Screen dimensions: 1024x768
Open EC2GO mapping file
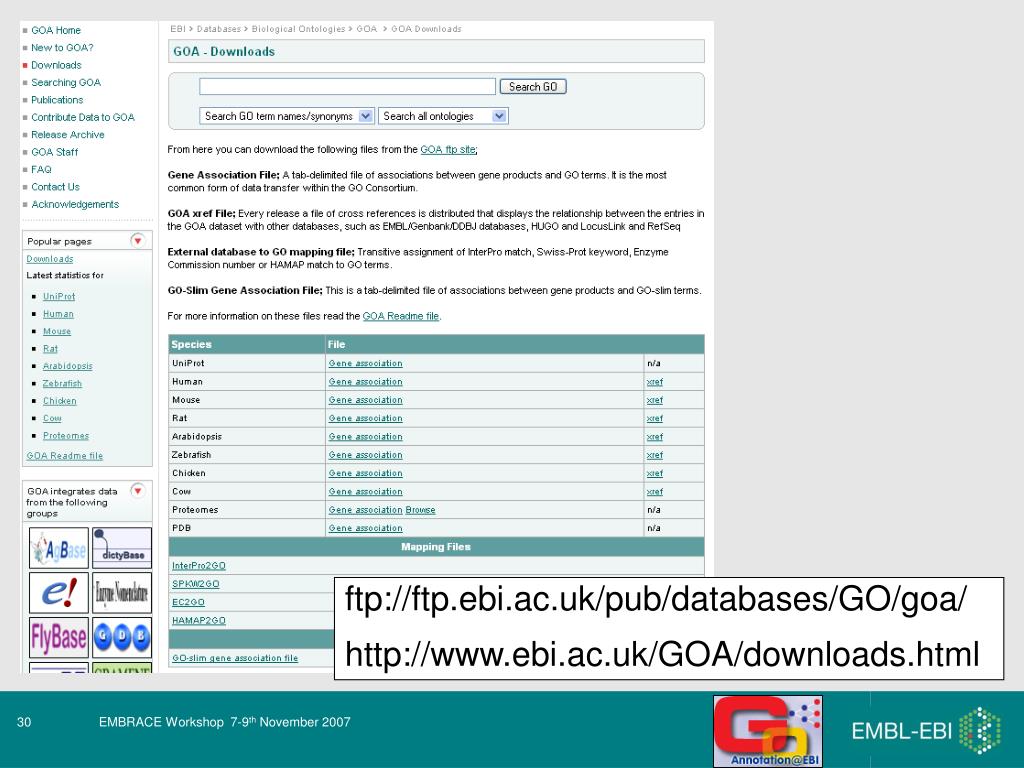click(x=188, y=602)
